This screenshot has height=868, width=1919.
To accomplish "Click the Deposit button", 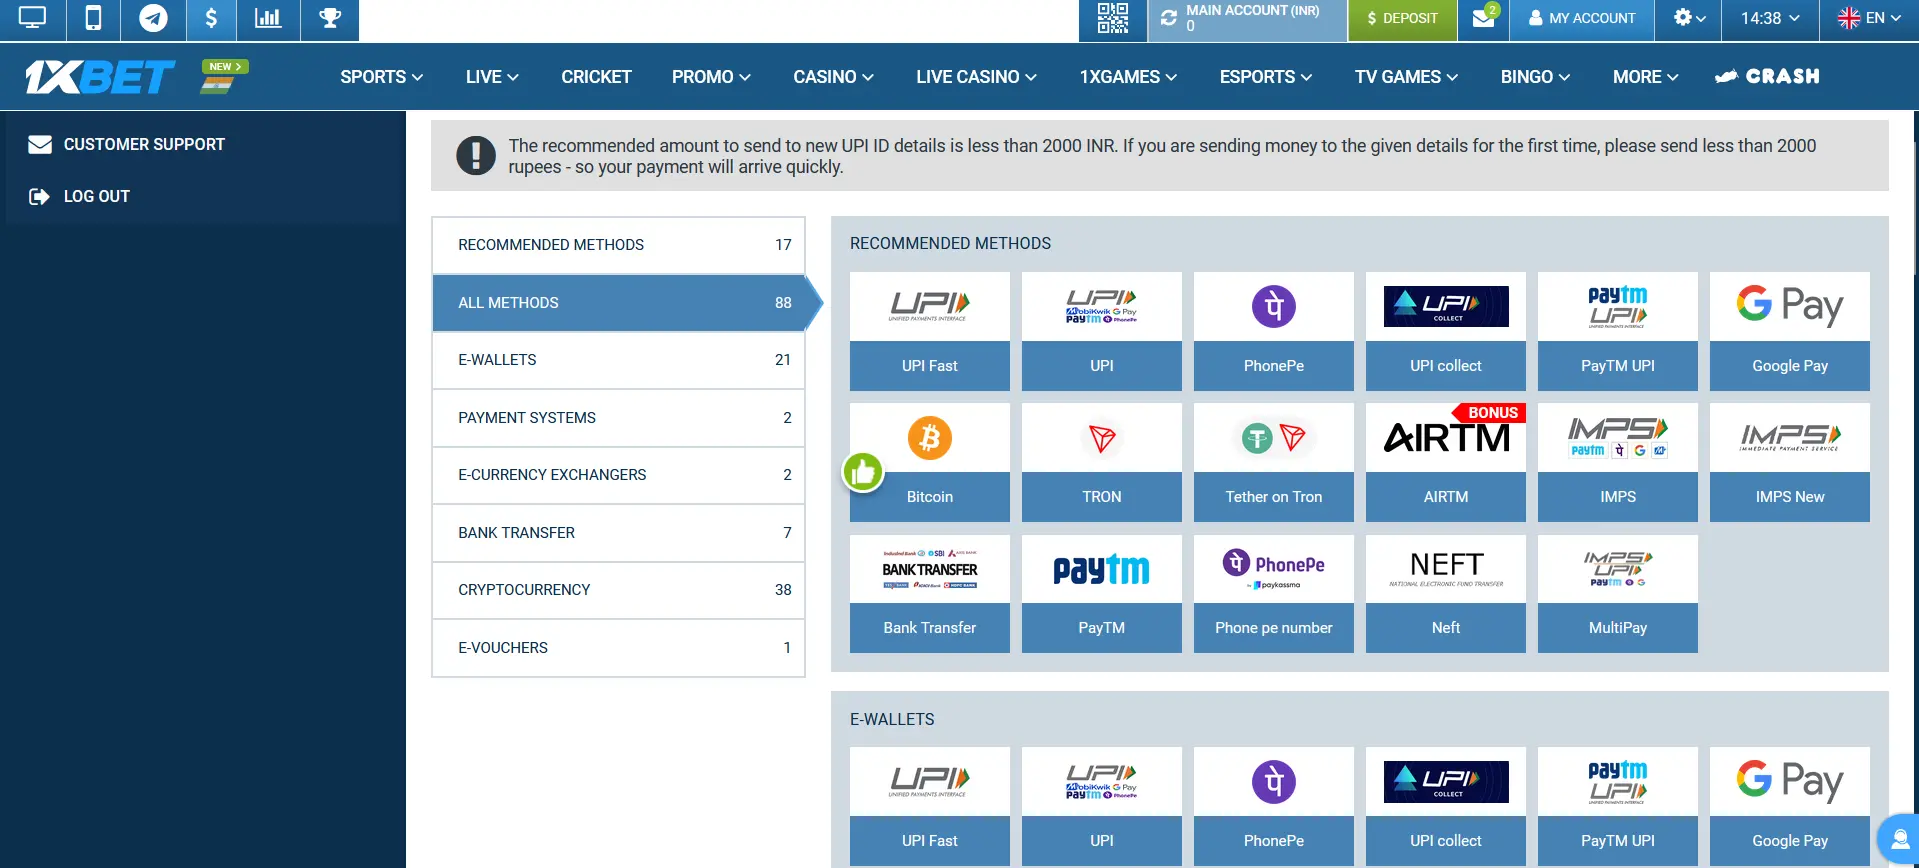I will coord(1402,19).
